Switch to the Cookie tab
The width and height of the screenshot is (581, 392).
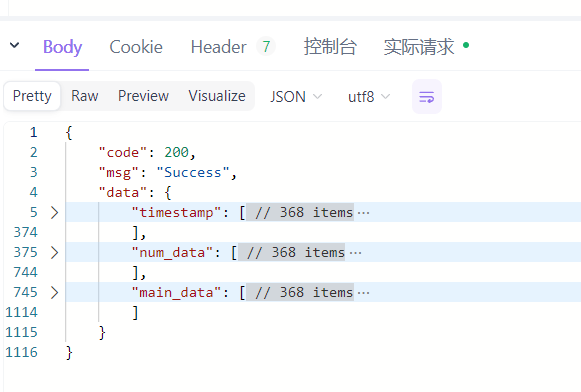click(x=136, y=47)
